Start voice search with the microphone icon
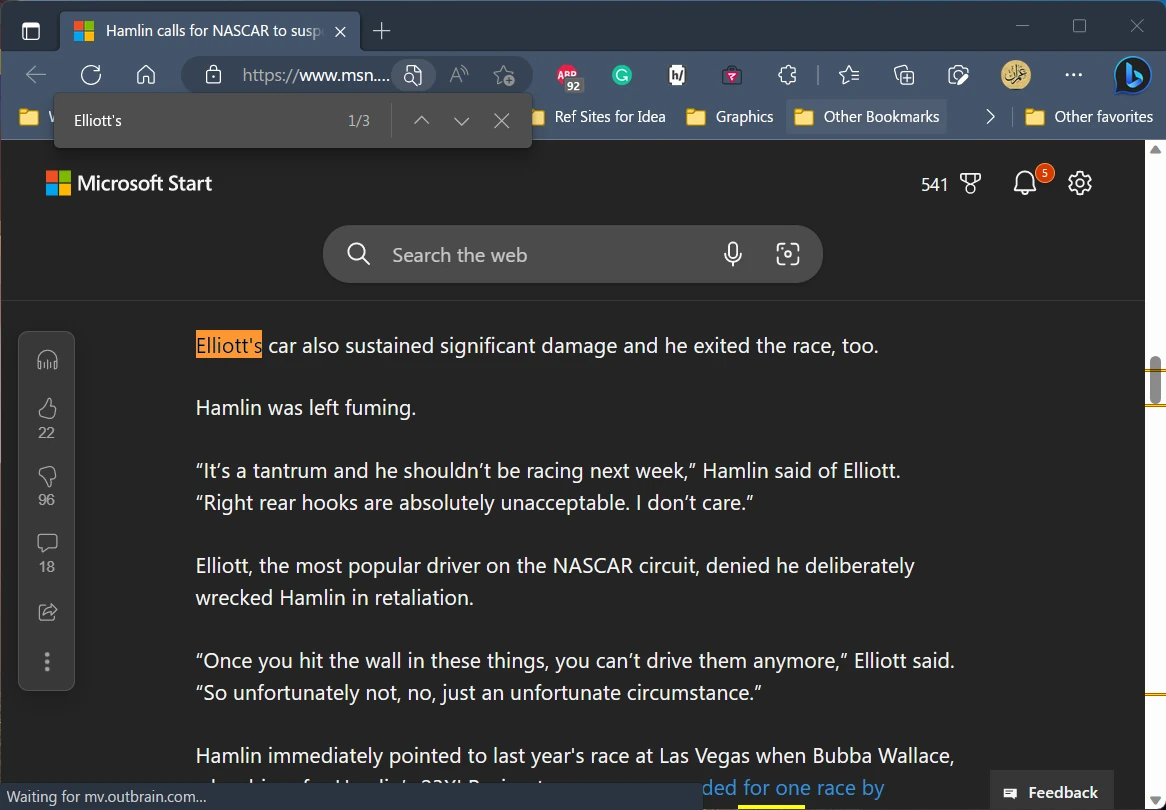 (733, 254)
